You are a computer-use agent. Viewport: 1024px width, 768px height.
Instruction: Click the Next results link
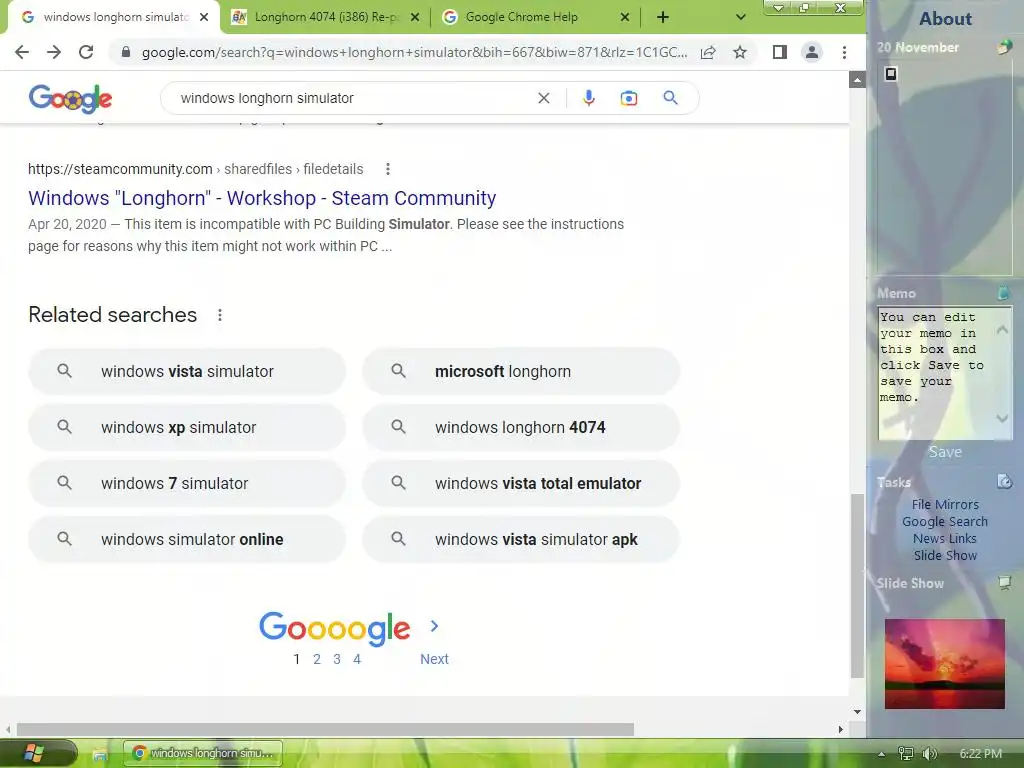(x=434, y=659)
